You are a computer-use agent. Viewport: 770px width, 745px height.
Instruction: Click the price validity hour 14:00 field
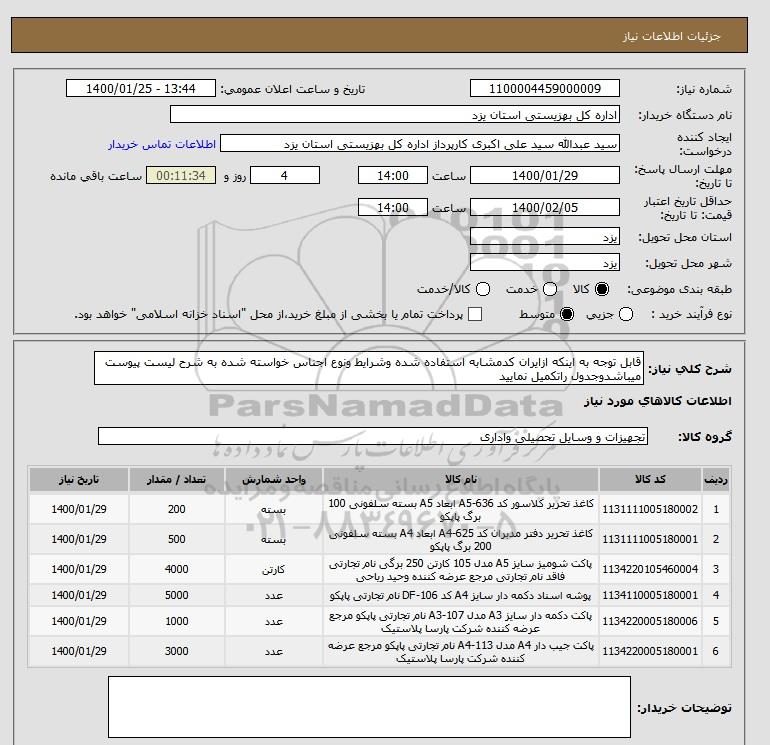(x=393, y=207)
